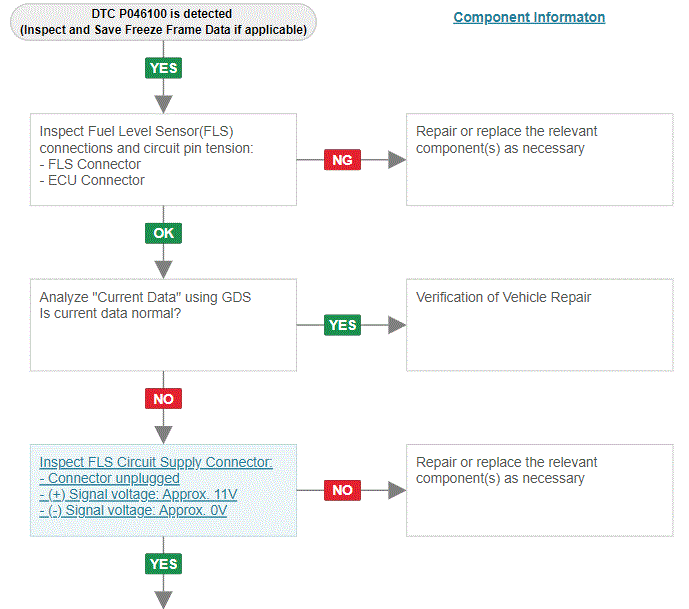This screenshot has height=609, width=689.
Task: Click the (+) Signal voltage Approx. 11V line
Action: [x=138, y=494]
